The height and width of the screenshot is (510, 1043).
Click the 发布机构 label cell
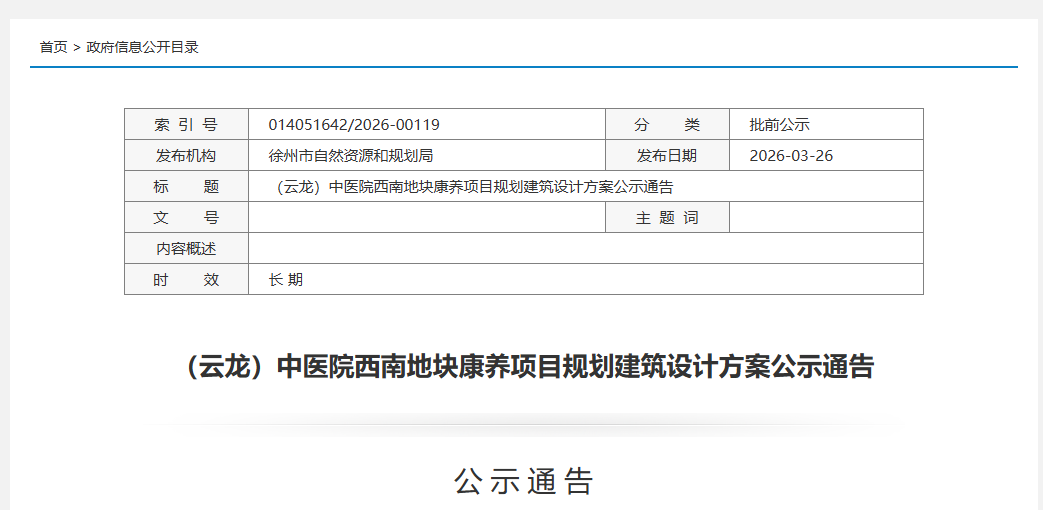click(x=186, y=156)
